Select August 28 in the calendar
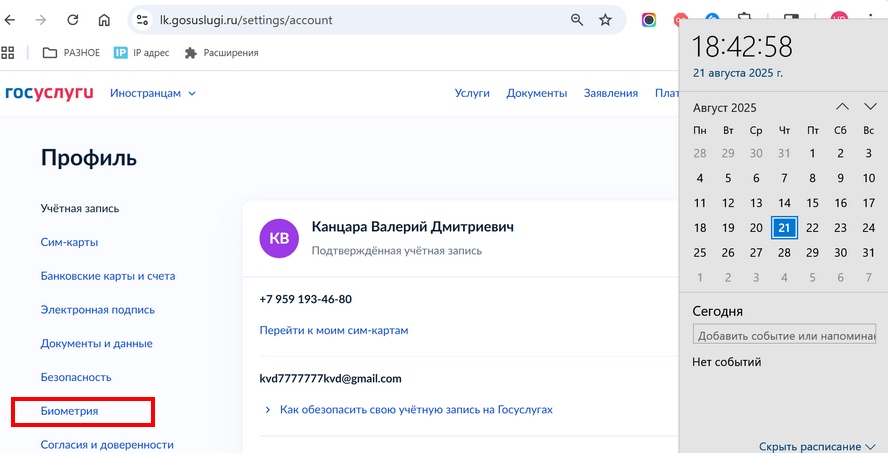 coord(784,253)
